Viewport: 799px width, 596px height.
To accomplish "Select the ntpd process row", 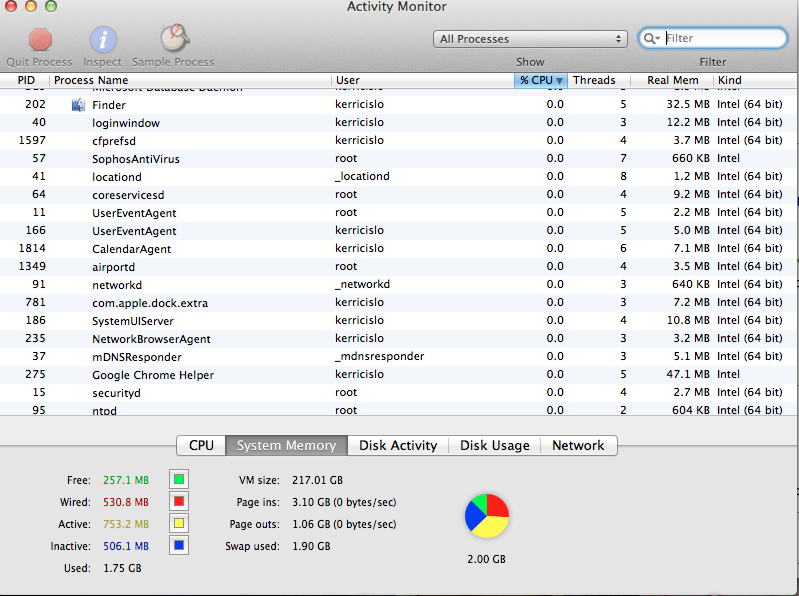I will pos(398,409).
